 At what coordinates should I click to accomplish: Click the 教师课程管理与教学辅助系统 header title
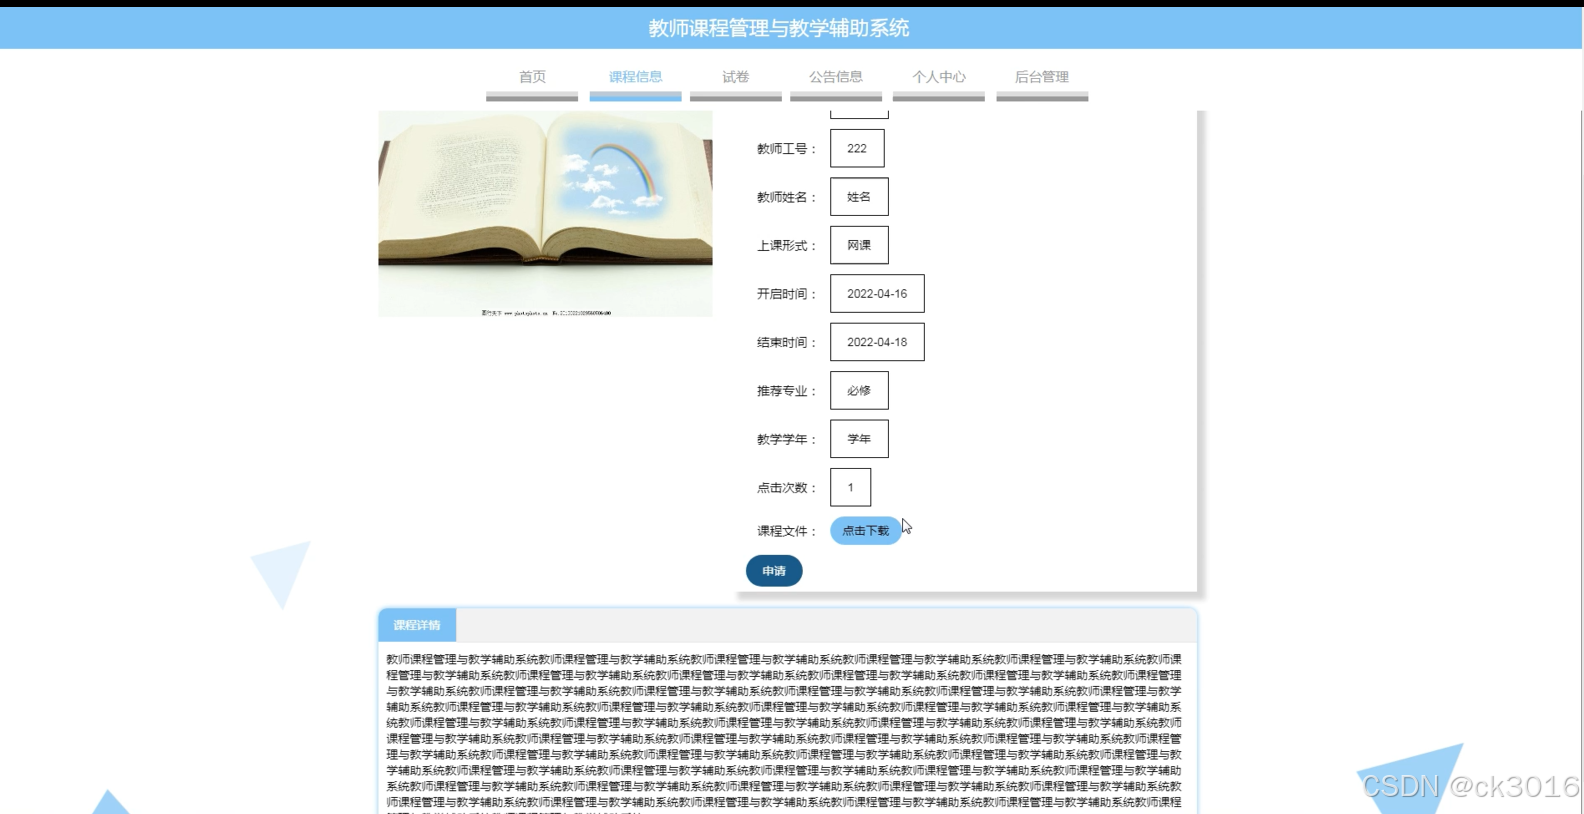pos(779,28)
